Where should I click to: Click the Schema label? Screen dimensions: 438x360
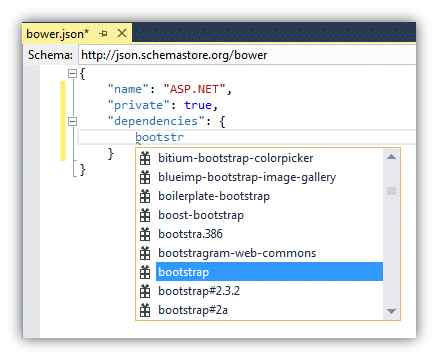(x=50, y=55)
